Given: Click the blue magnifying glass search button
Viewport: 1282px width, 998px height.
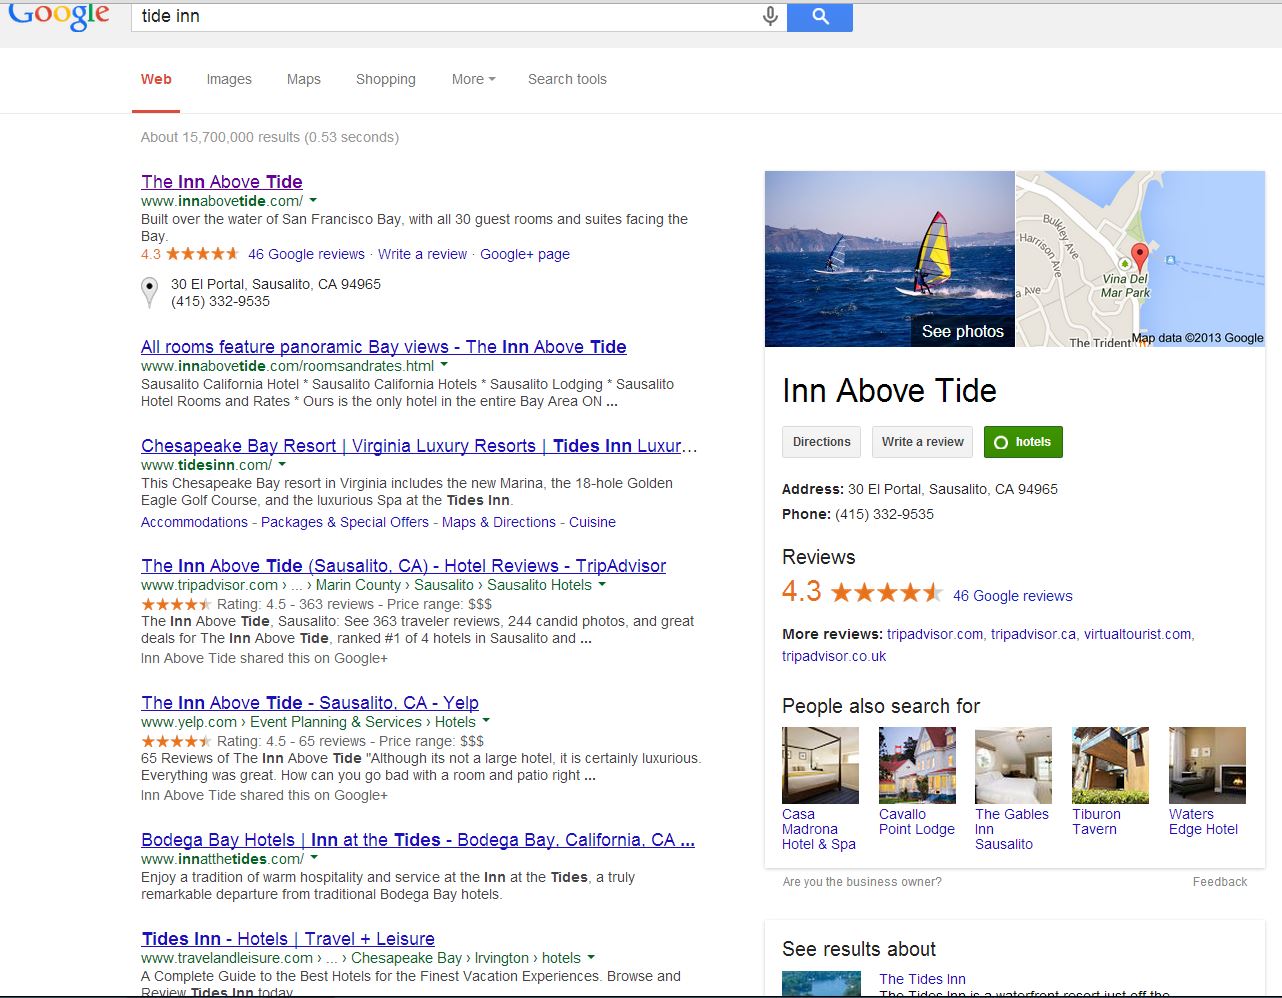Looking at the screenshot, I should coord(820,16).
